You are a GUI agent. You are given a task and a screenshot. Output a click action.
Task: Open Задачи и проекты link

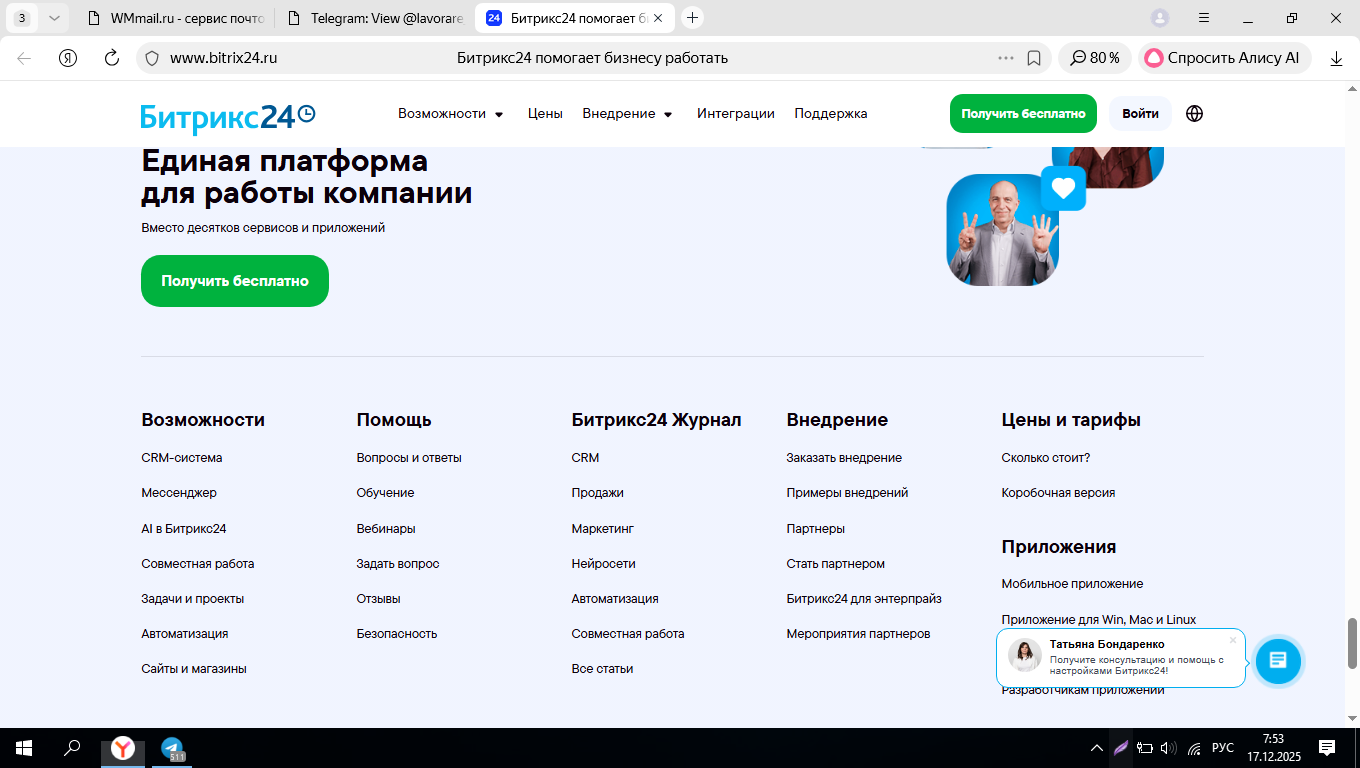pos(193,599)
